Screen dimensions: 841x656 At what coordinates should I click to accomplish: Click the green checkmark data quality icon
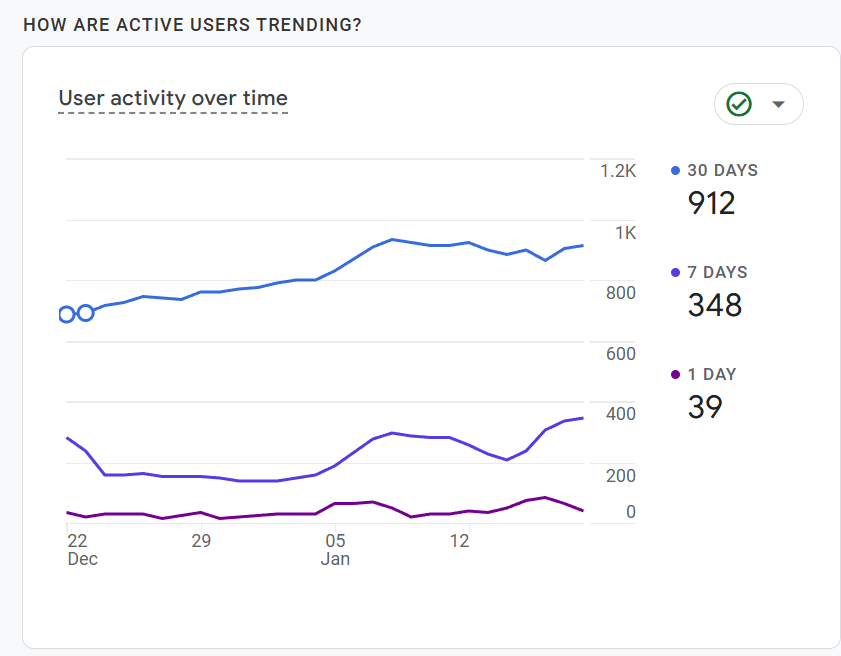[739, 104]
